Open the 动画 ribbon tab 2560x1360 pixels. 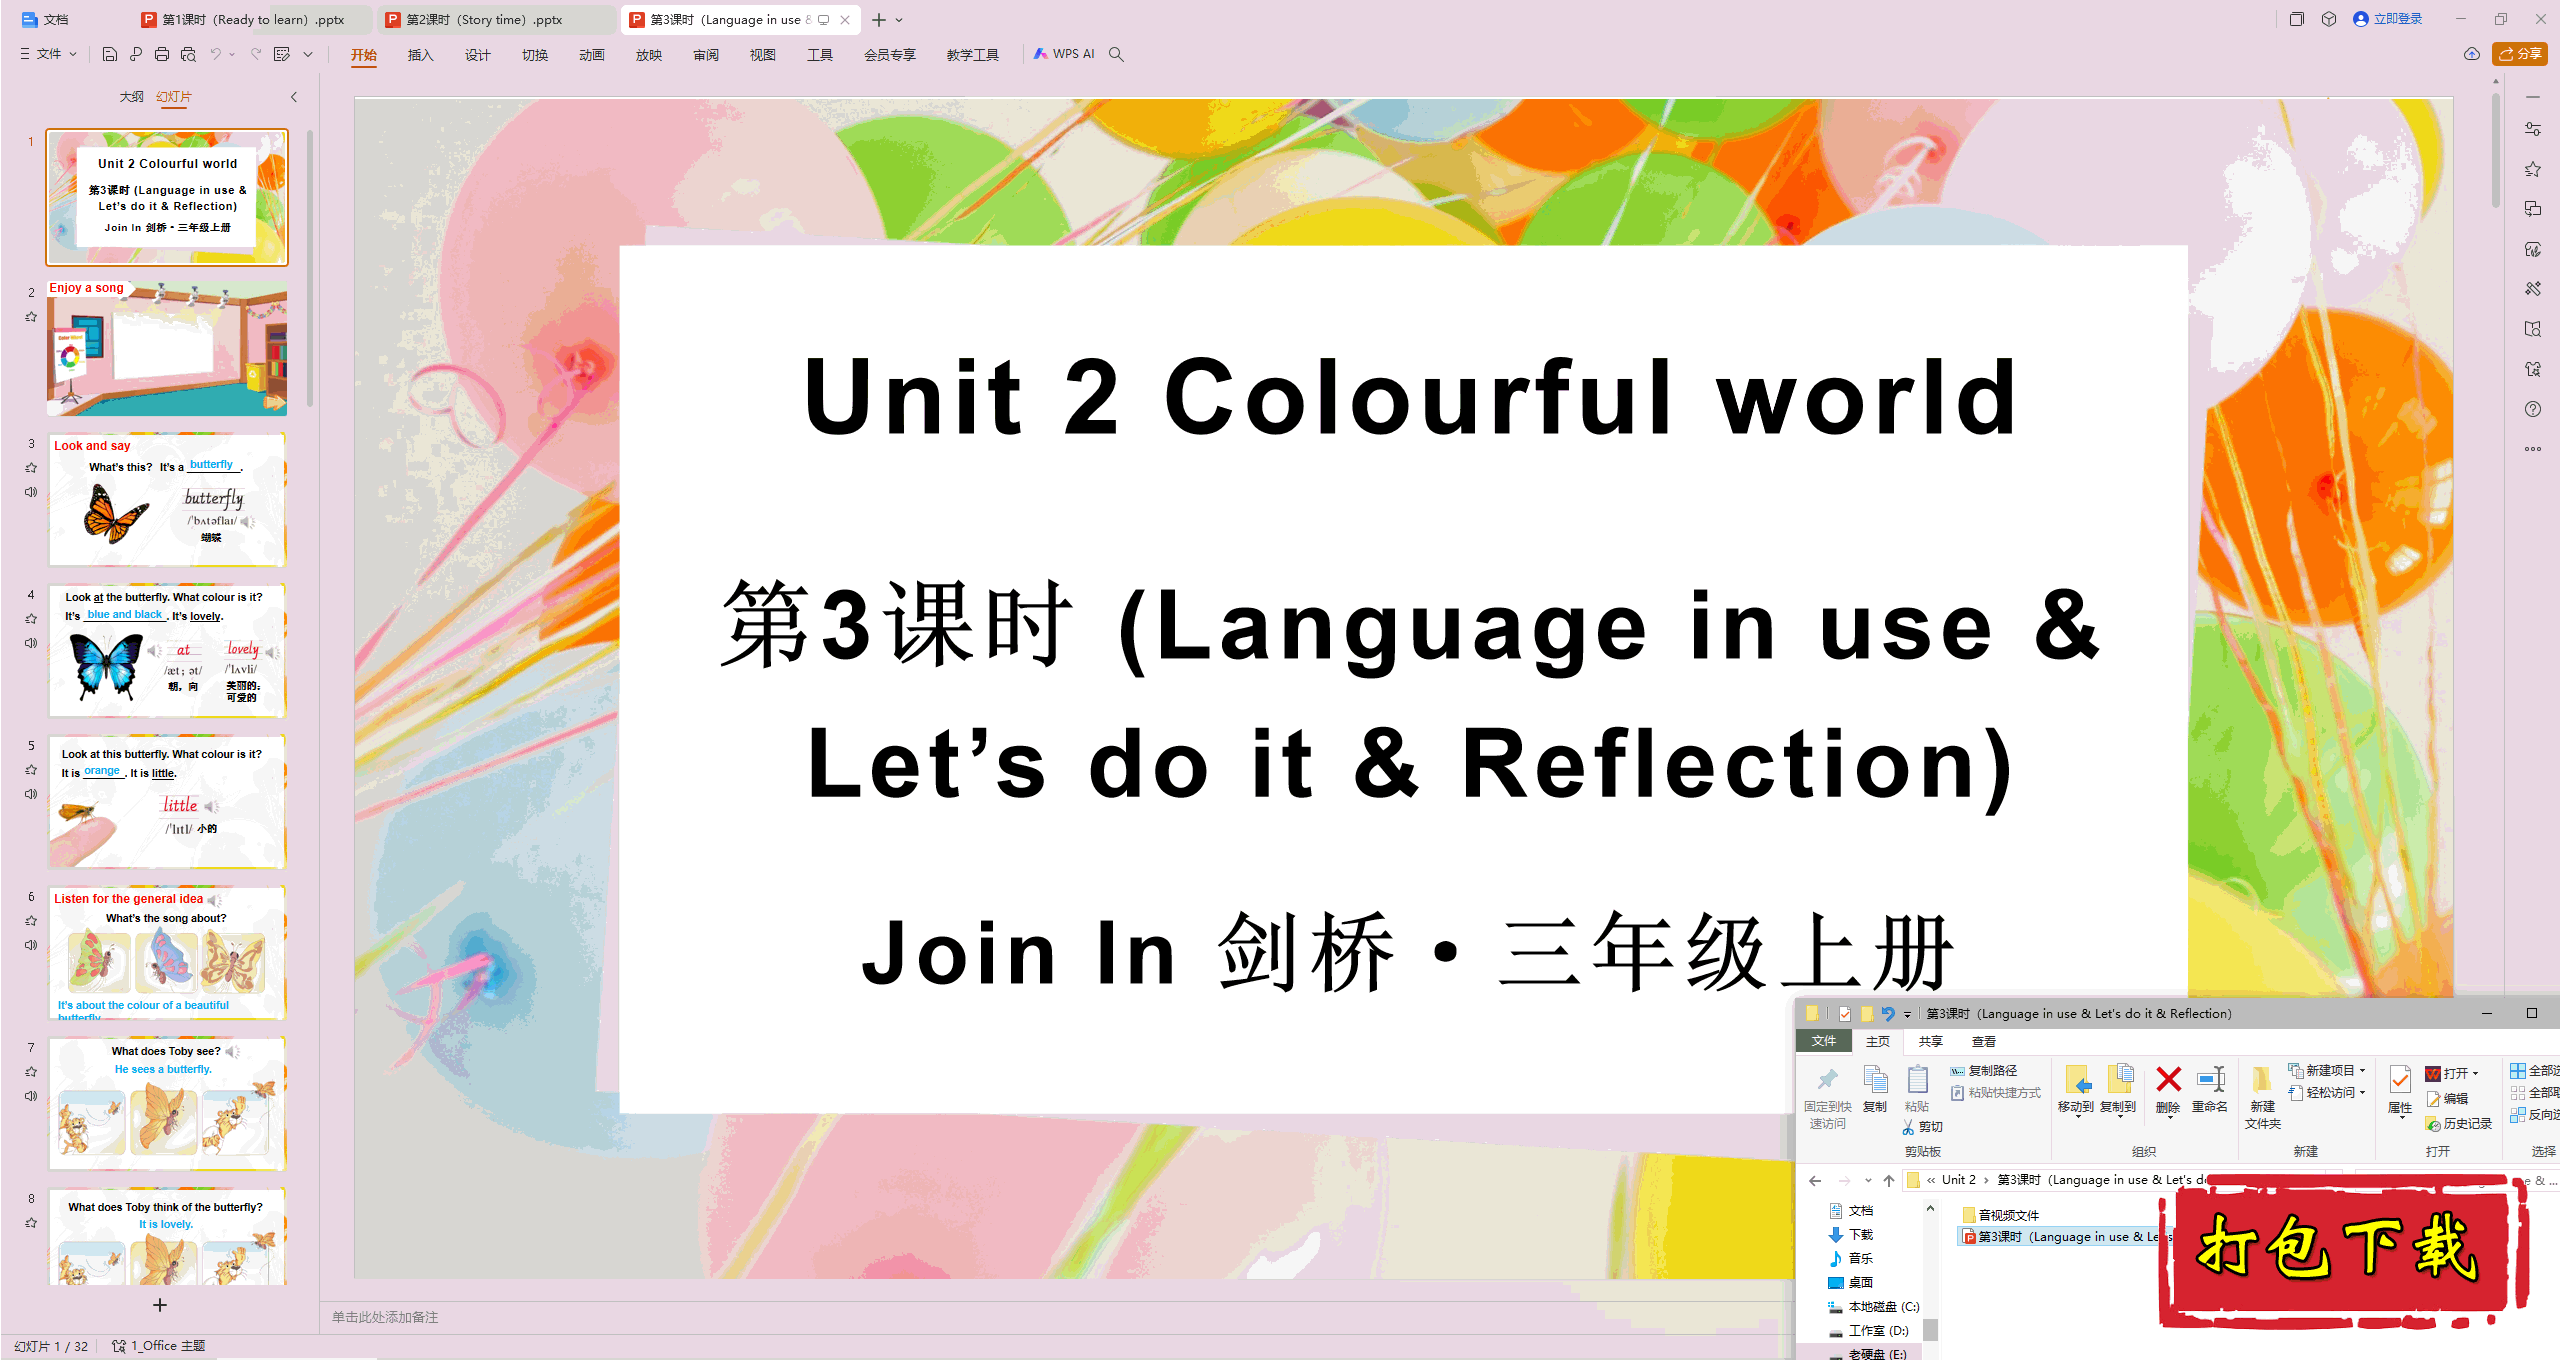[x=592, y=55]
